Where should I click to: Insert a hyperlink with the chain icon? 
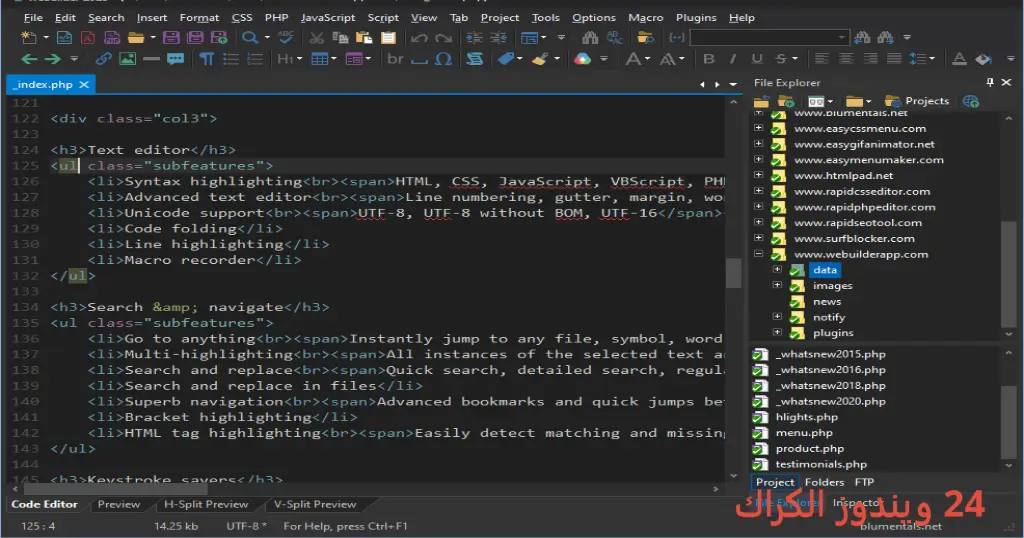[x=103, y=59]
